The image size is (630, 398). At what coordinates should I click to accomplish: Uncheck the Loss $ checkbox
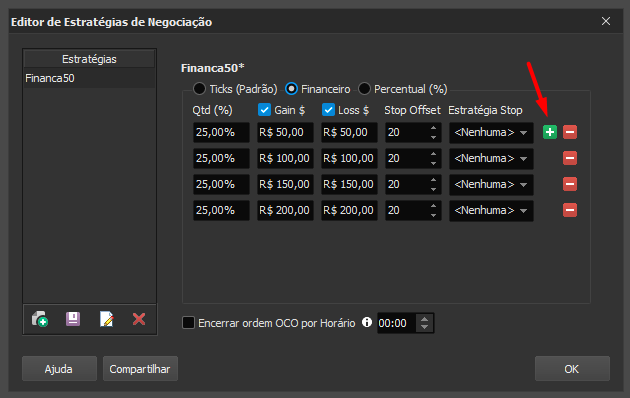click(328, 110)
